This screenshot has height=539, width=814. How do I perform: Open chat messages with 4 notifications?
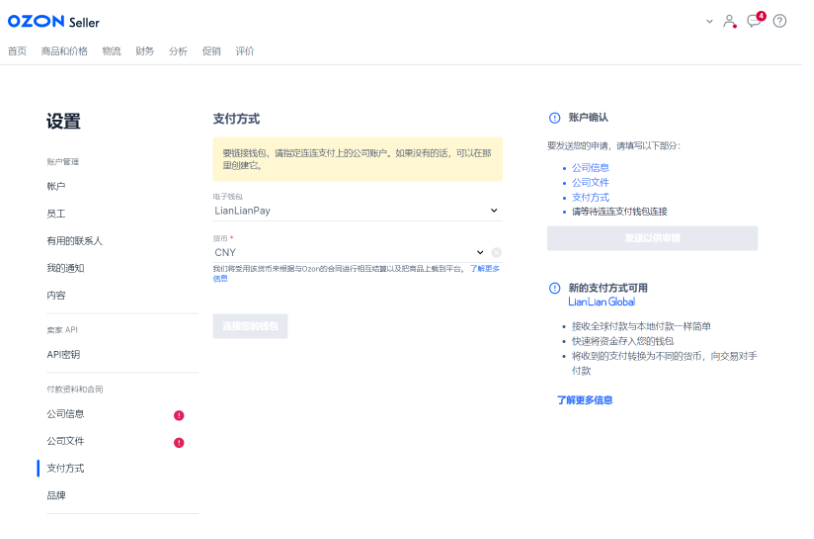click(x=755, y=20)
